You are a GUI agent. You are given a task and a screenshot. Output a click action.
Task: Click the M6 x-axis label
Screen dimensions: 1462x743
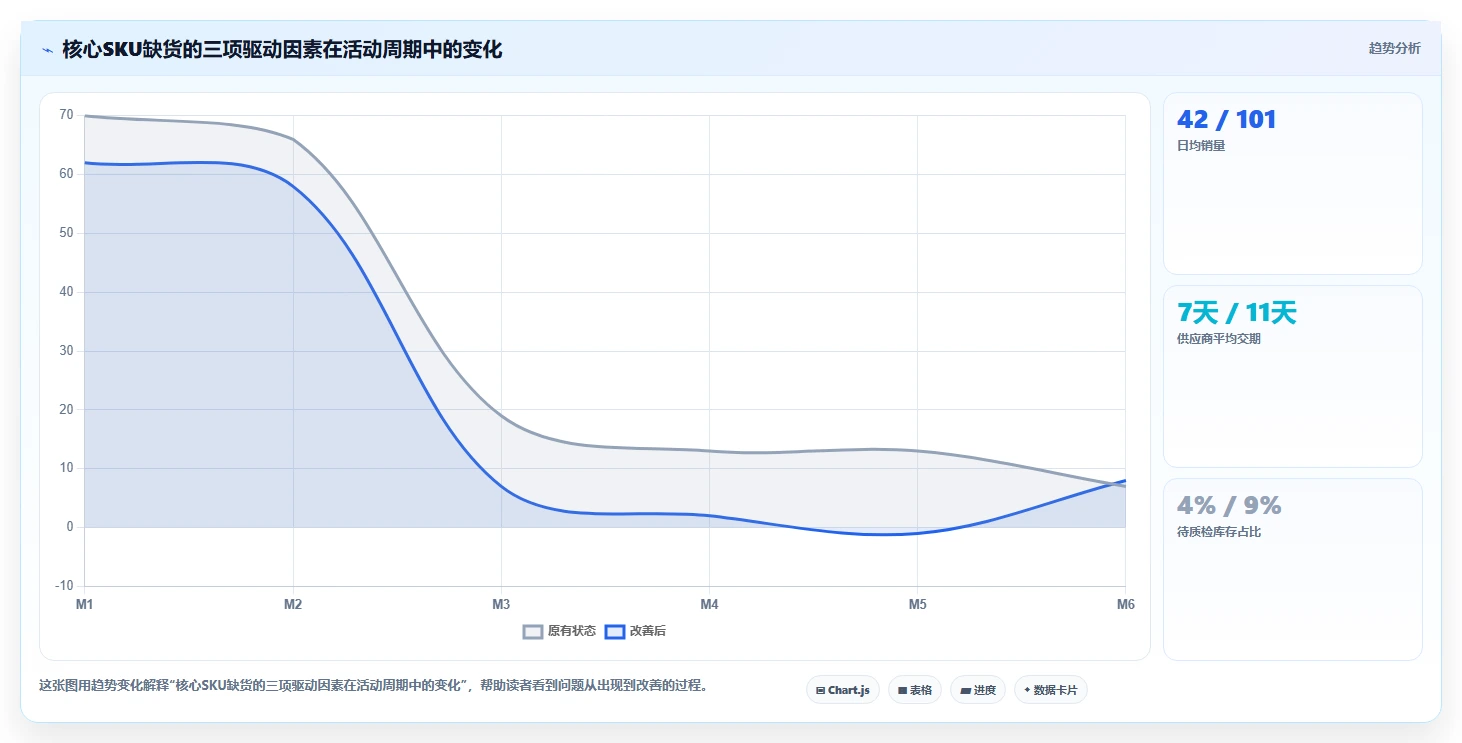[1125, 604]
